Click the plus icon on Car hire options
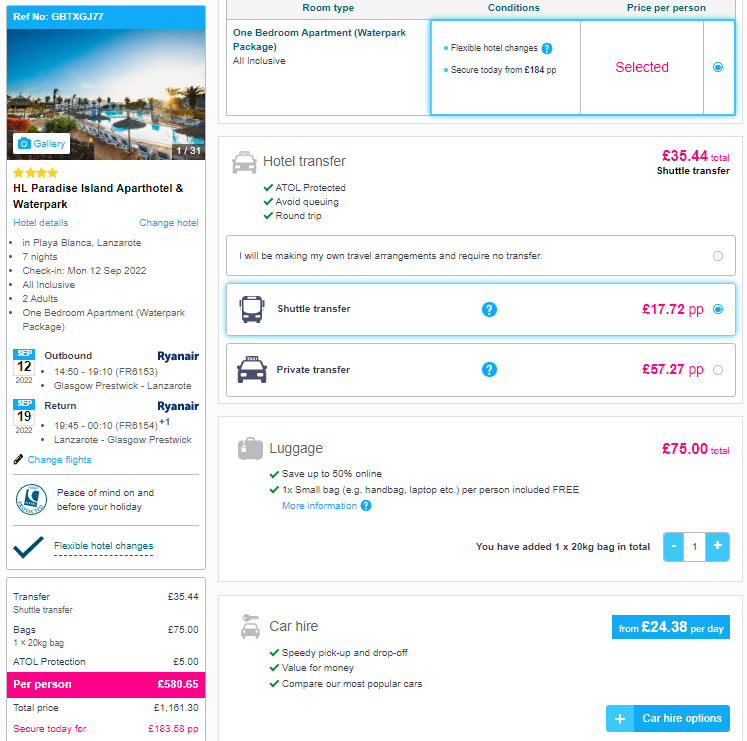 pos(620,719)
